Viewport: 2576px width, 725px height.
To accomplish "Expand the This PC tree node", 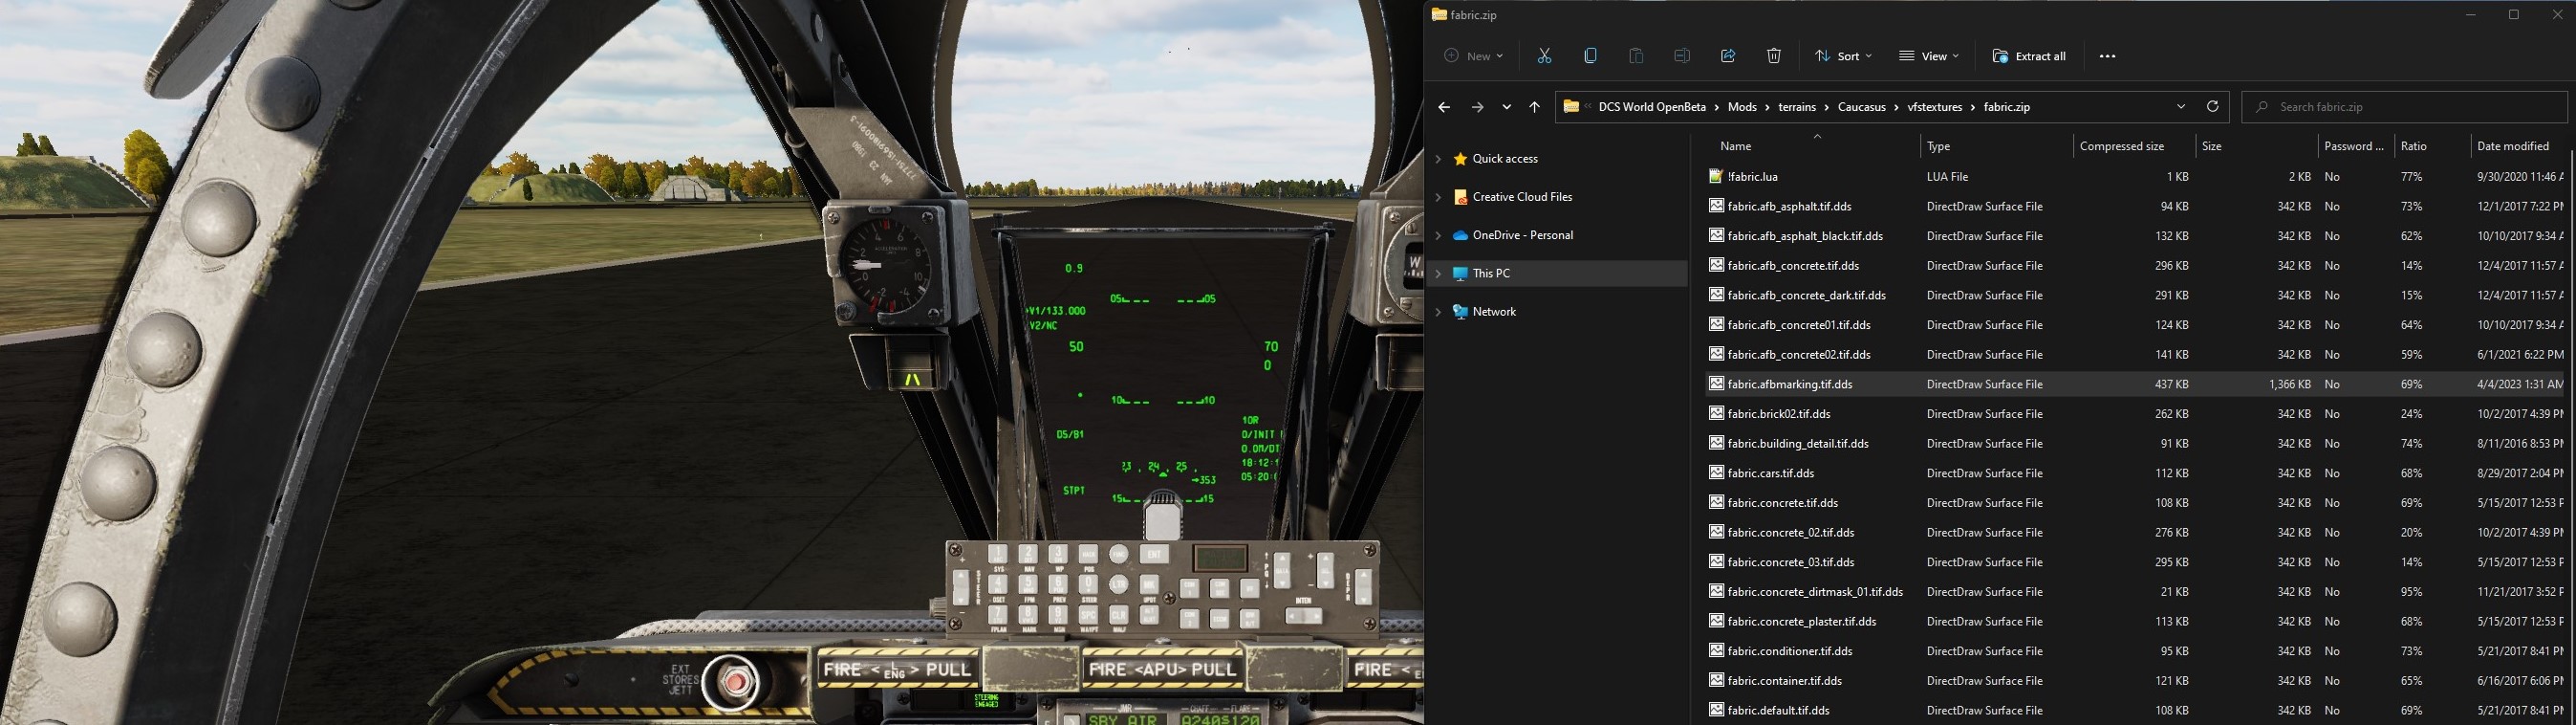I will 1438,273.
